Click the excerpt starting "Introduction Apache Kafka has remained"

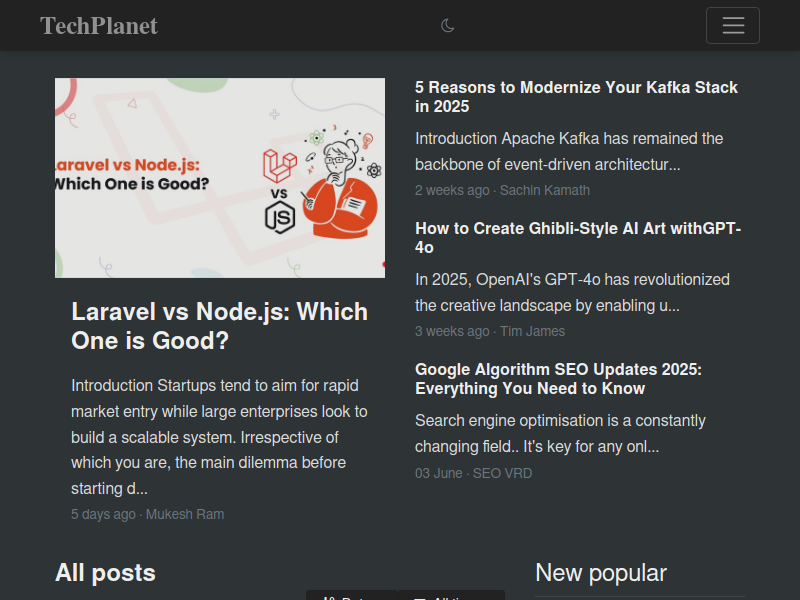tap(569, 152)
